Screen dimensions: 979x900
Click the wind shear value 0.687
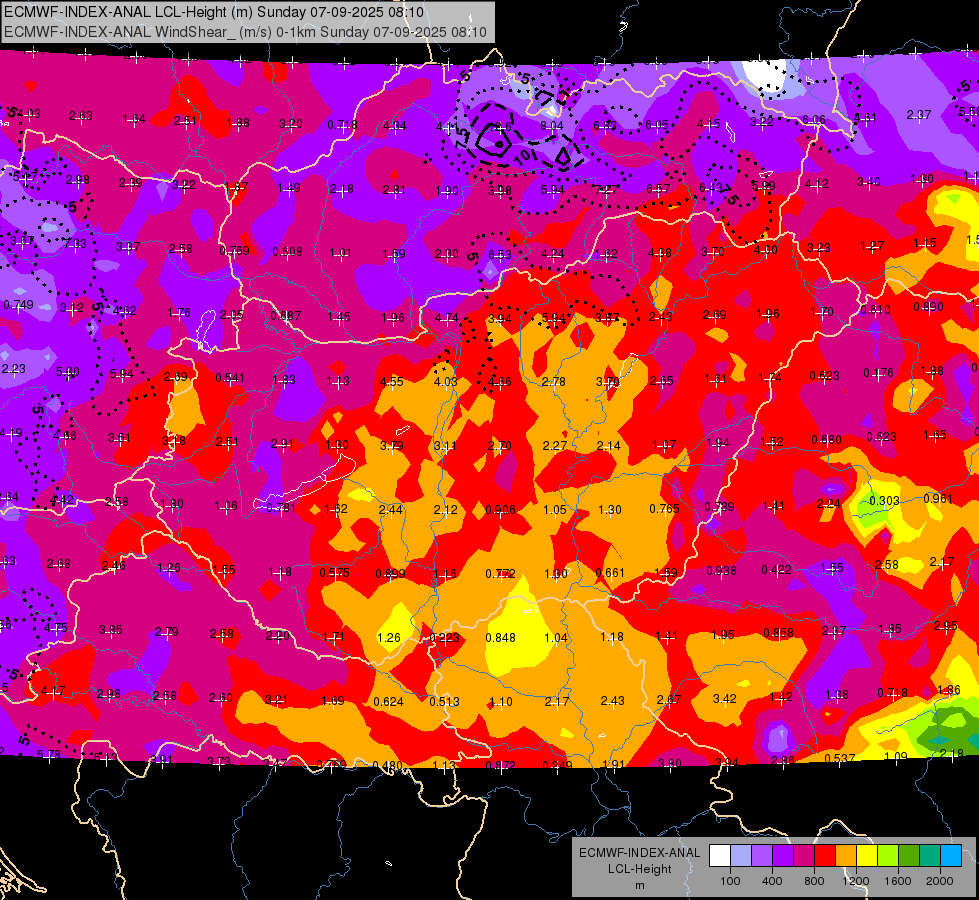click(x=285, y=316)
